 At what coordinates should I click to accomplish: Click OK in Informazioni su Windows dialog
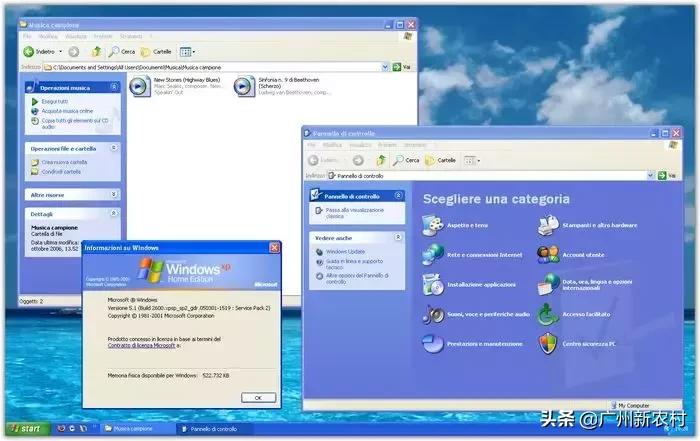coord(258,397)
